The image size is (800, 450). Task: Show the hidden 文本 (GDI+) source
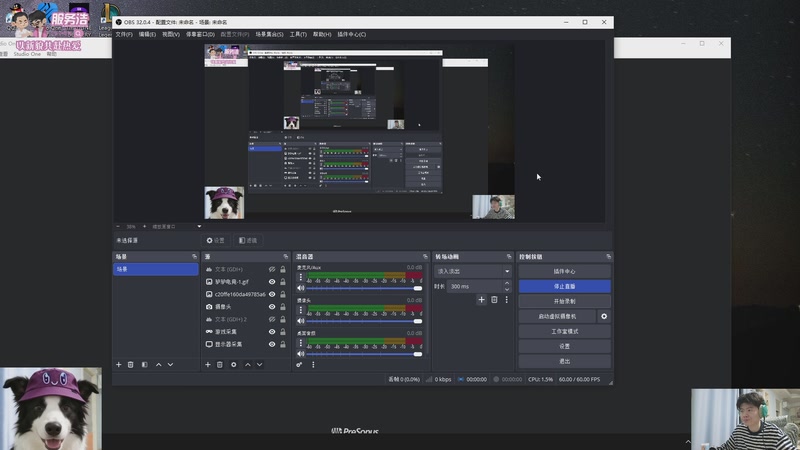(272, 269)
